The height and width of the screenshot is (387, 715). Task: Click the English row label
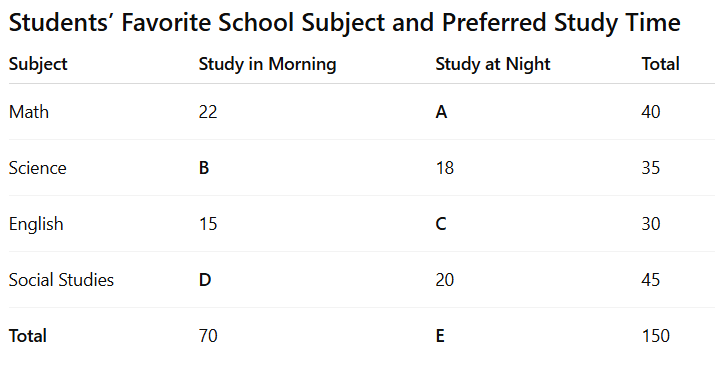36,224
